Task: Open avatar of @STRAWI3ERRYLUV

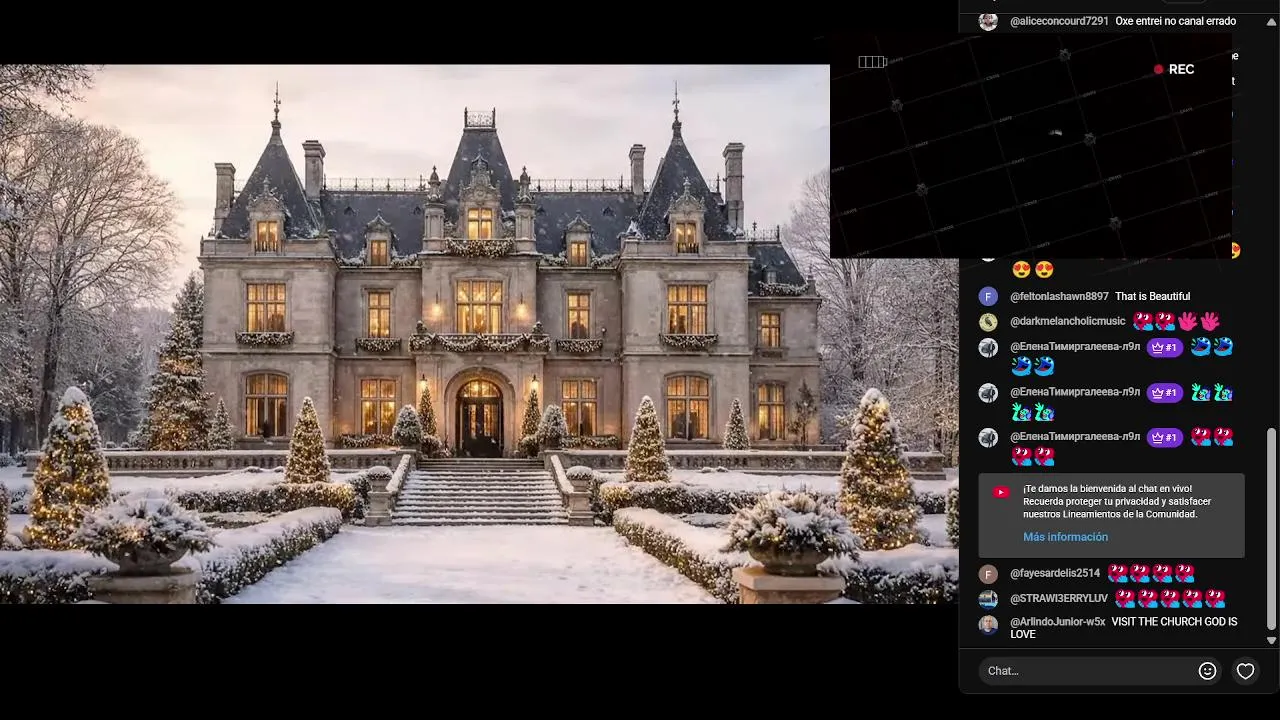Action: click(x=988, y=599)
